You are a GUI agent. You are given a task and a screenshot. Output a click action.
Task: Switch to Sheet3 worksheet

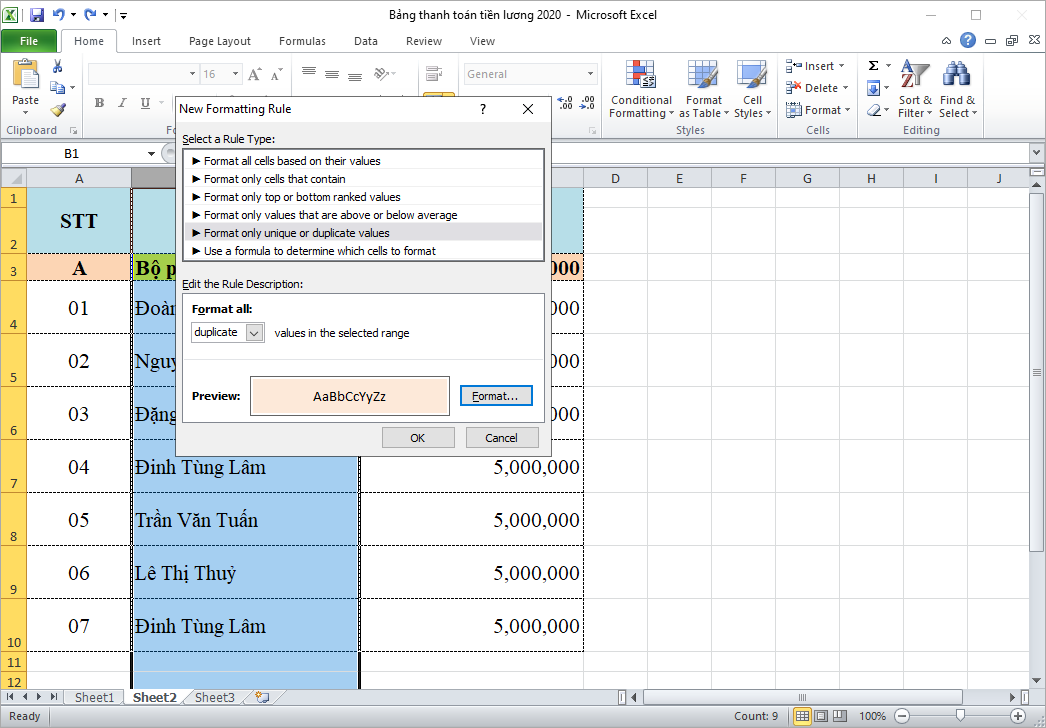coord(214,697)
